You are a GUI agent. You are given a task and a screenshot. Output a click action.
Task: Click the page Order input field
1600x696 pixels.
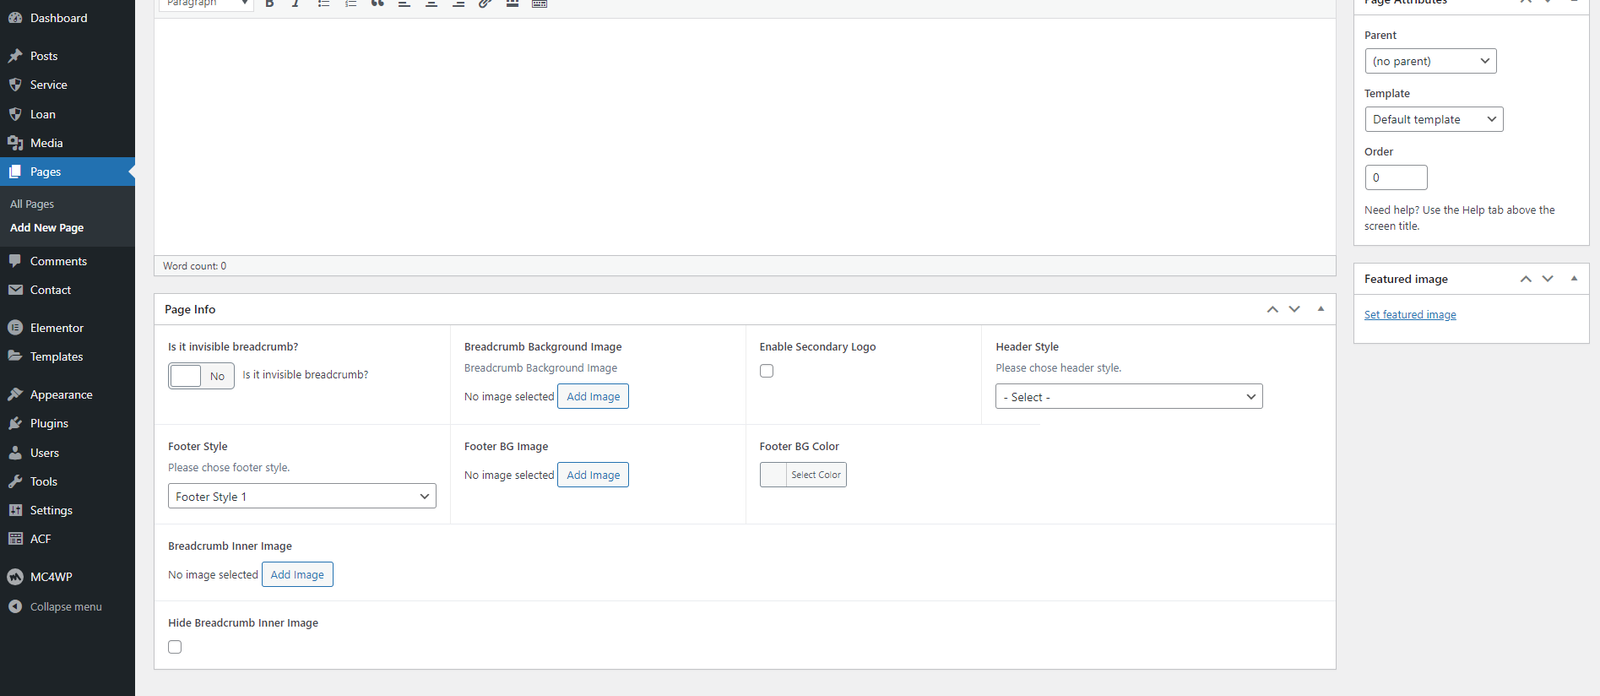(x=1395, y=178)
